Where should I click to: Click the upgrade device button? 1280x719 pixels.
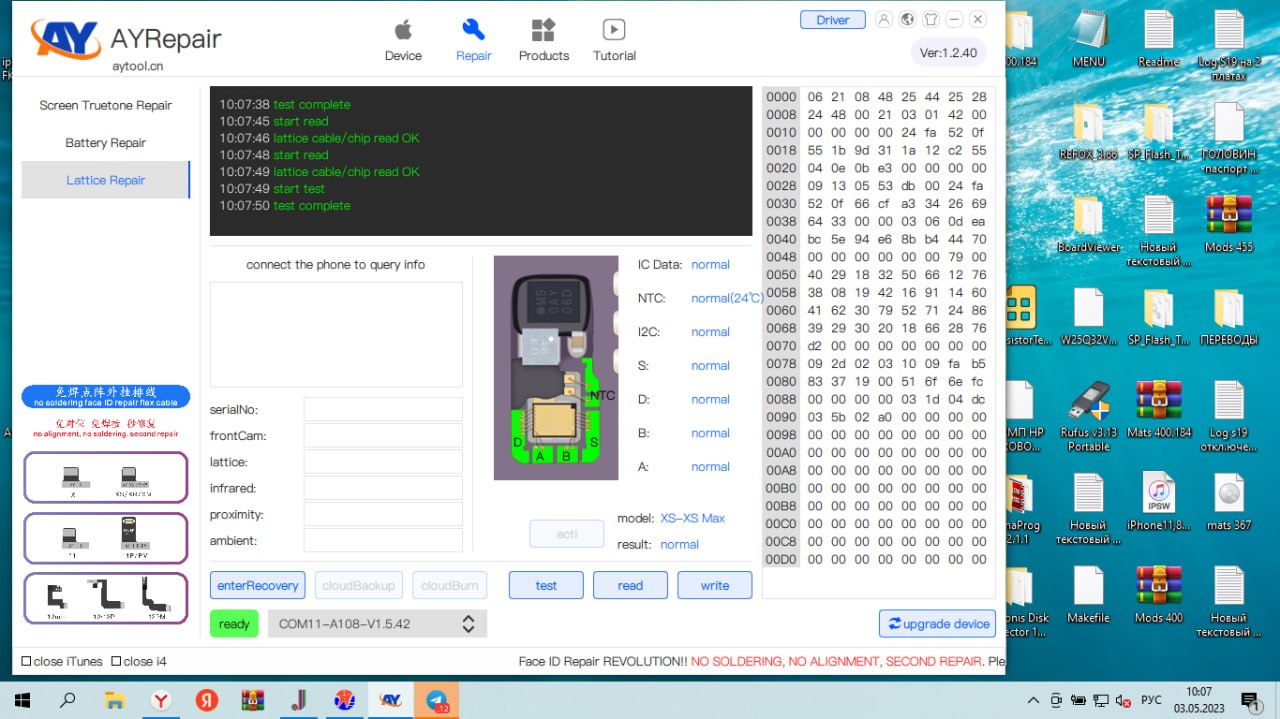click(937, 623)
